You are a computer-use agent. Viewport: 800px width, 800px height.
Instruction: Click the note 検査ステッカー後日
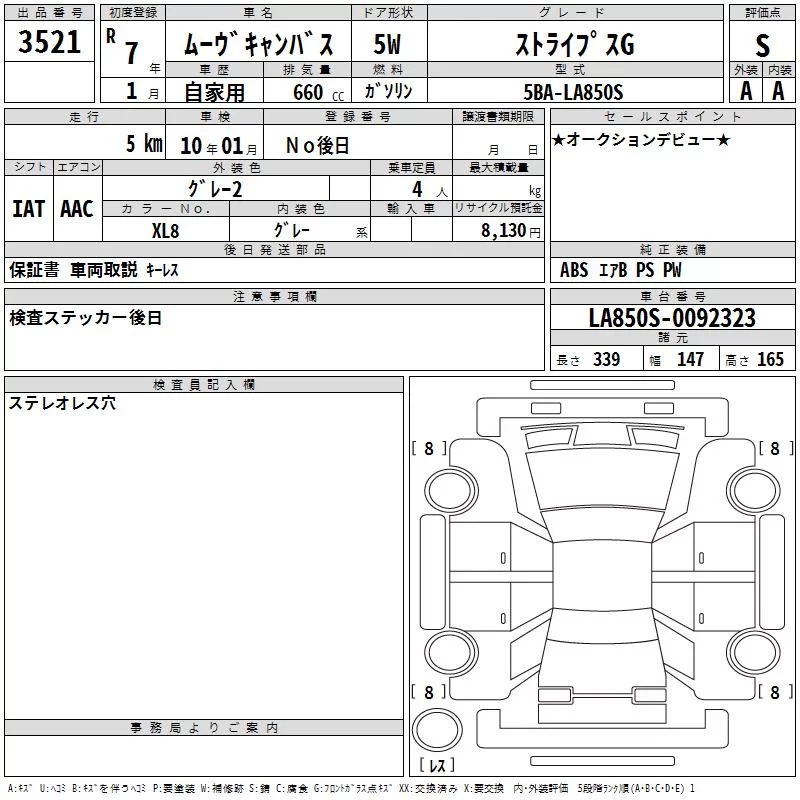click(x=86, y=318)
